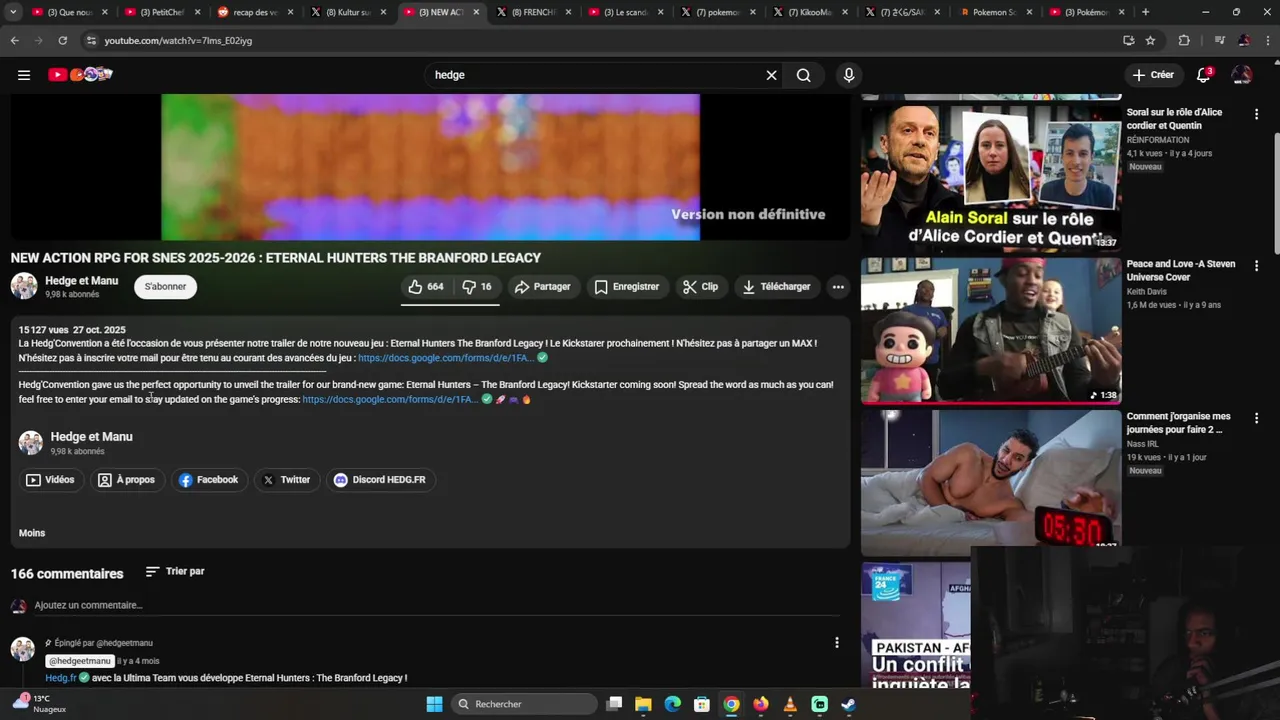The height and width of the screenshot is (720, 1280).
Task: Open Windows Start menu
Action: point(434,704)
